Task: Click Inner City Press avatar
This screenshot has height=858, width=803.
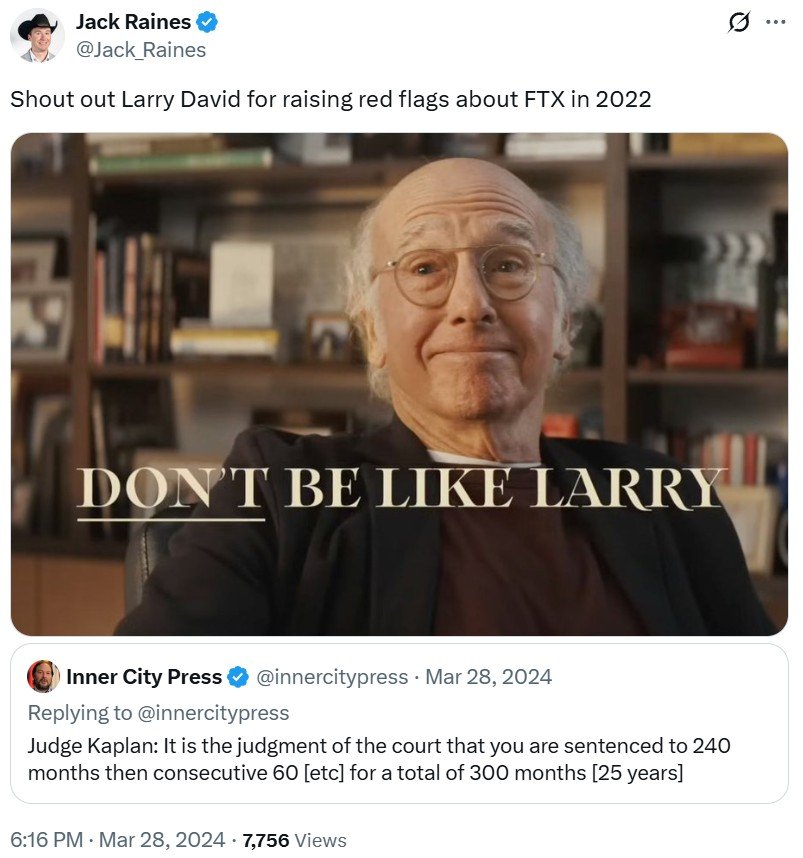Action: coord(43,676)
